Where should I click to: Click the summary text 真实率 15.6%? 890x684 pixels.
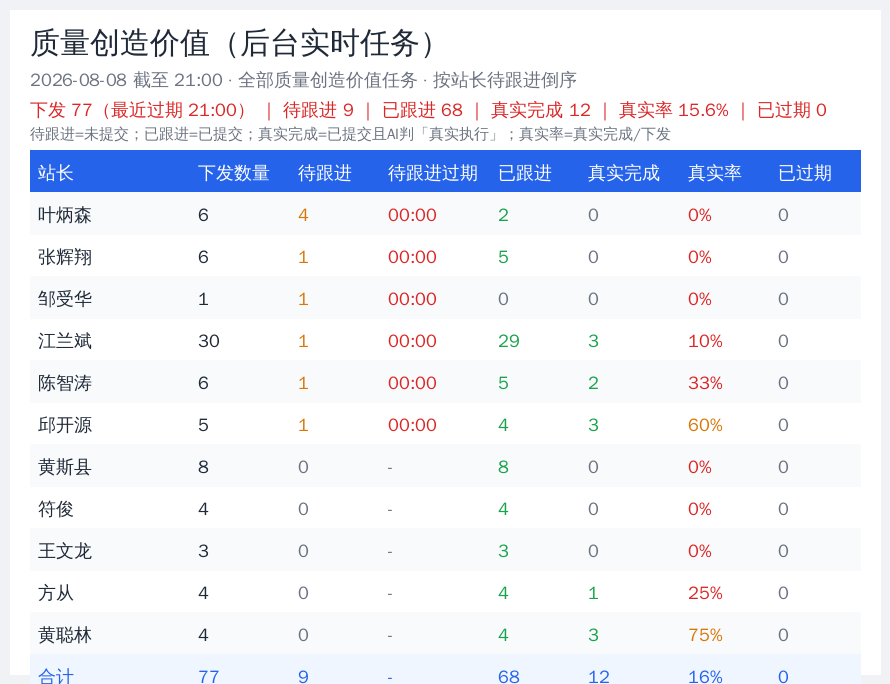674,110
